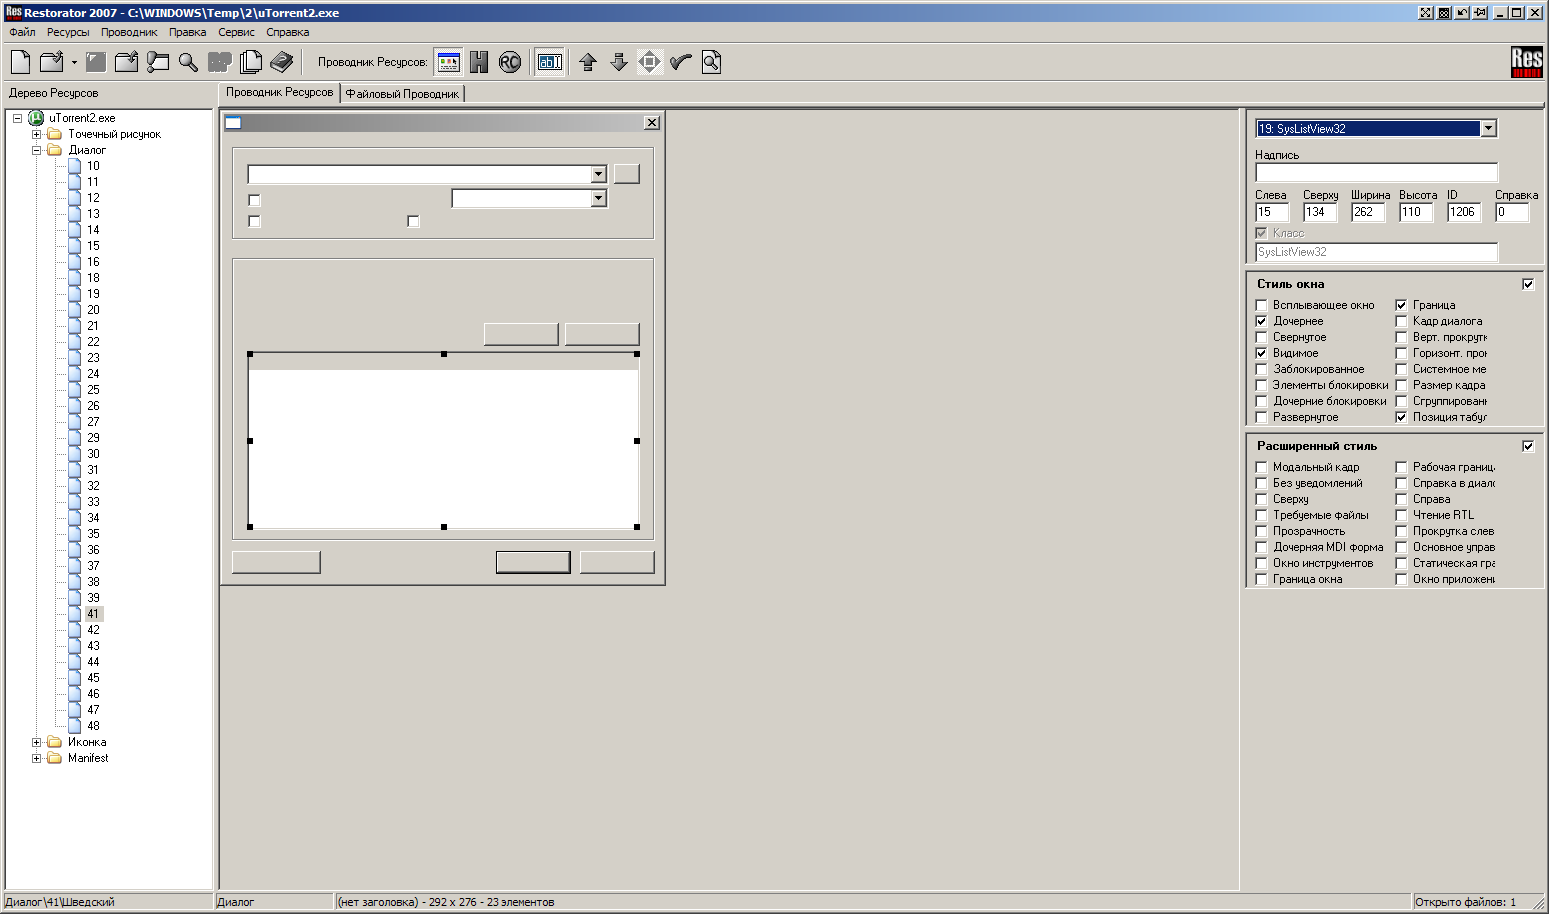Switch to 'Файловый Проводник' tab

coord(402,94)
